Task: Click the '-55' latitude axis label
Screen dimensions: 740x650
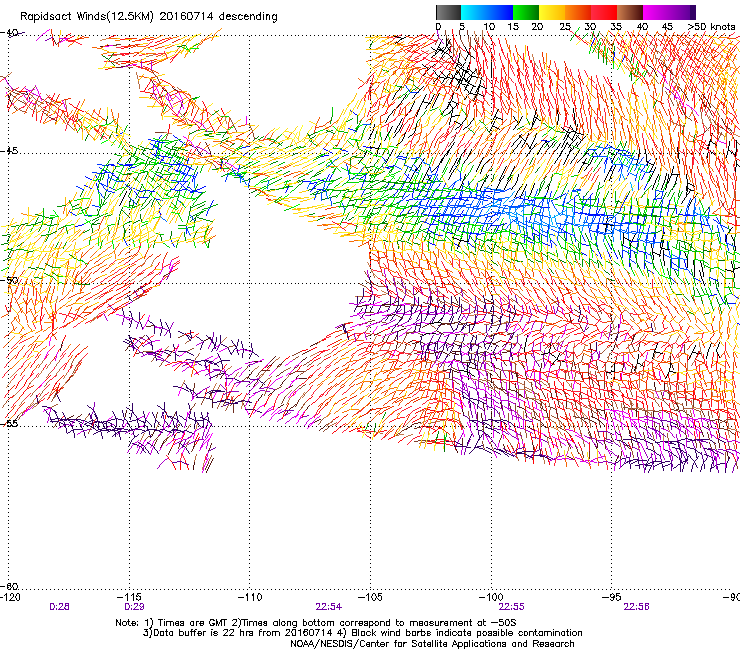Action: [9, 423]
